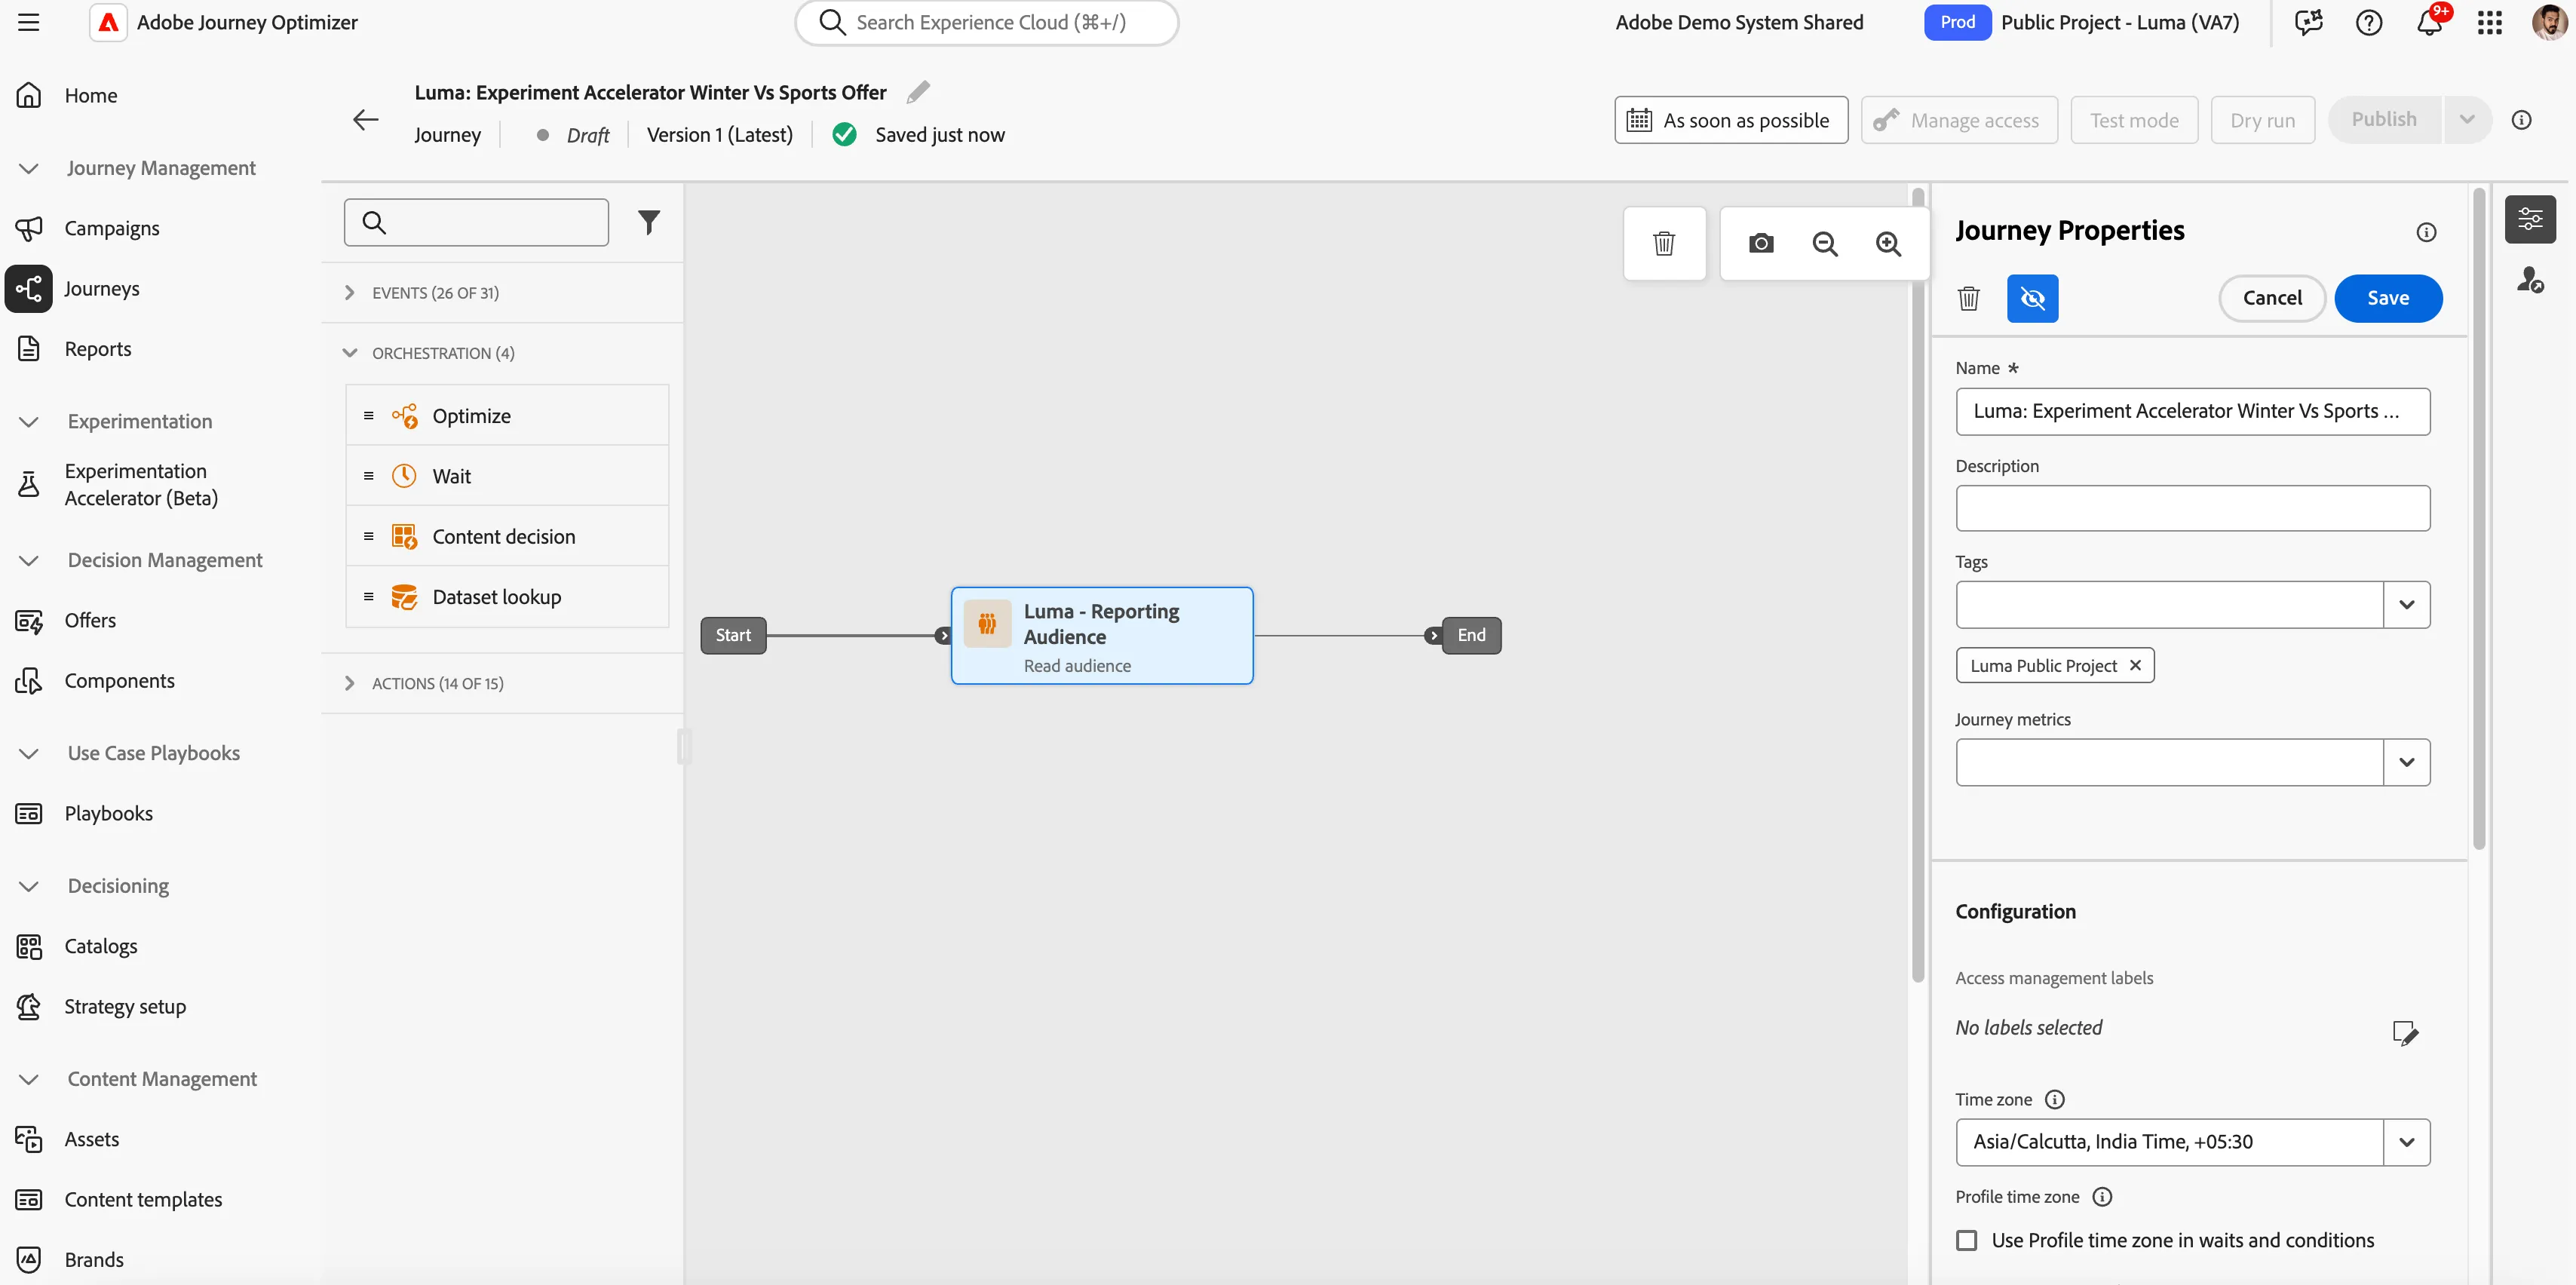Open Playbooks in the sidebar
The image size is (2576, 1285).
click(x=108, y=813)
